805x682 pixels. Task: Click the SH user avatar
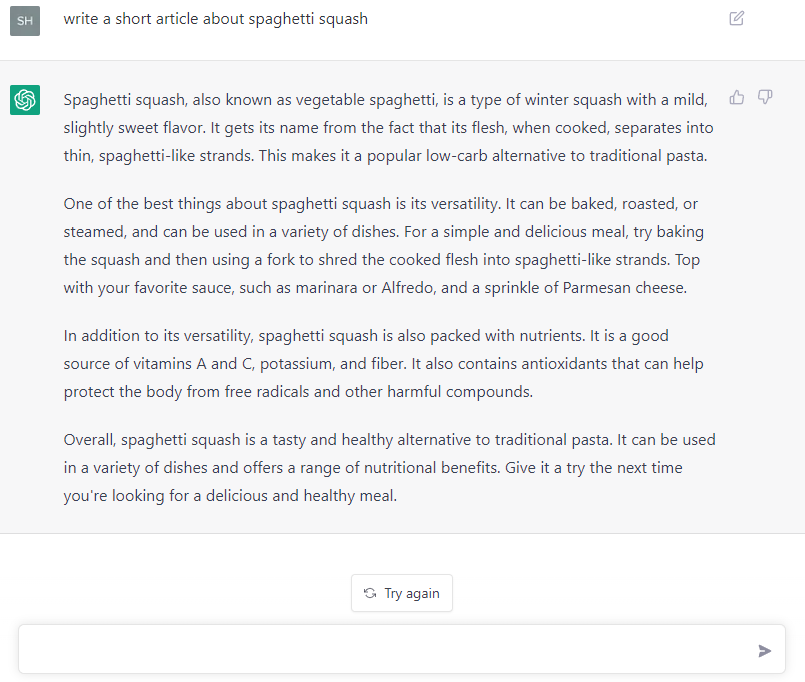[25, 21]
